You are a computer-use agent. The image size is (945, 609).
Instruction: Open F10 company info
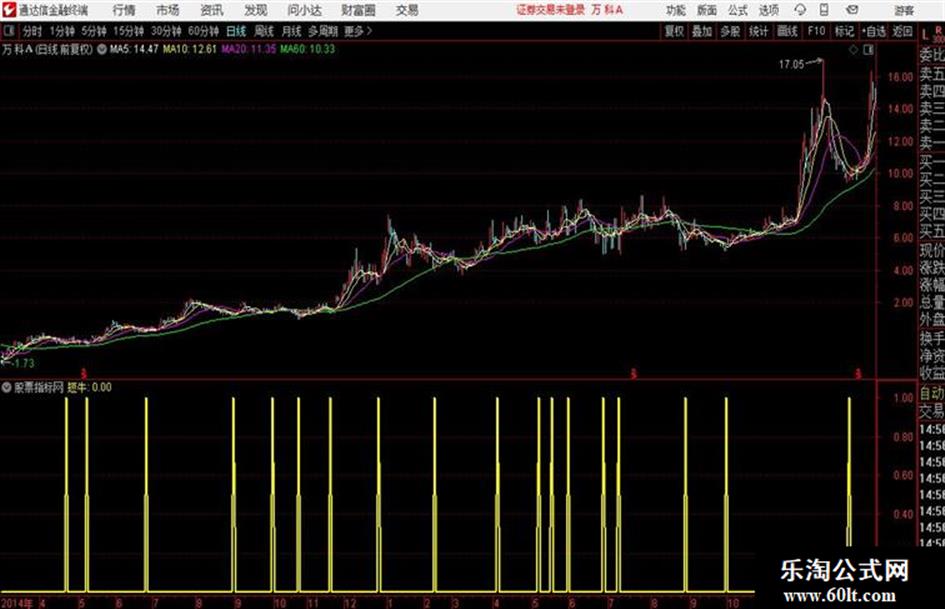click(817, 31)
